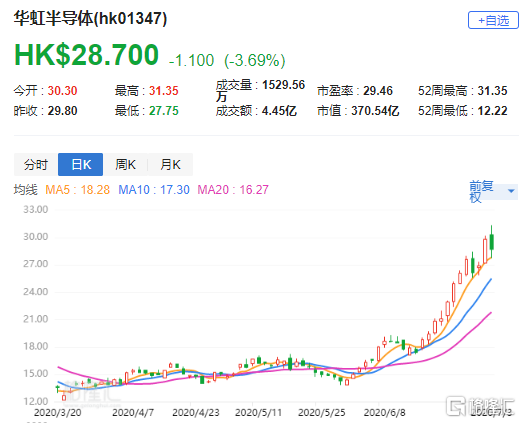The width and height of the screenshot is (521, 423).
Task: Open the 月K monthly chart tab
Action: point(170,165)
